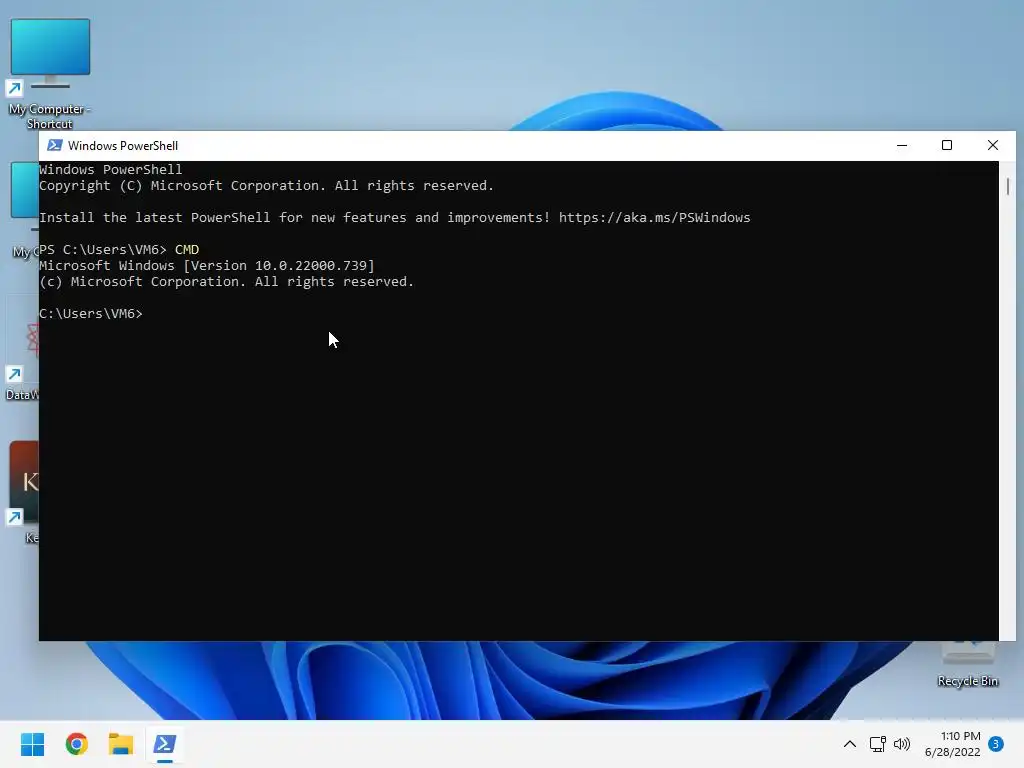
Task: Launch Google Chrome from the taskbar
Action: 76,744
